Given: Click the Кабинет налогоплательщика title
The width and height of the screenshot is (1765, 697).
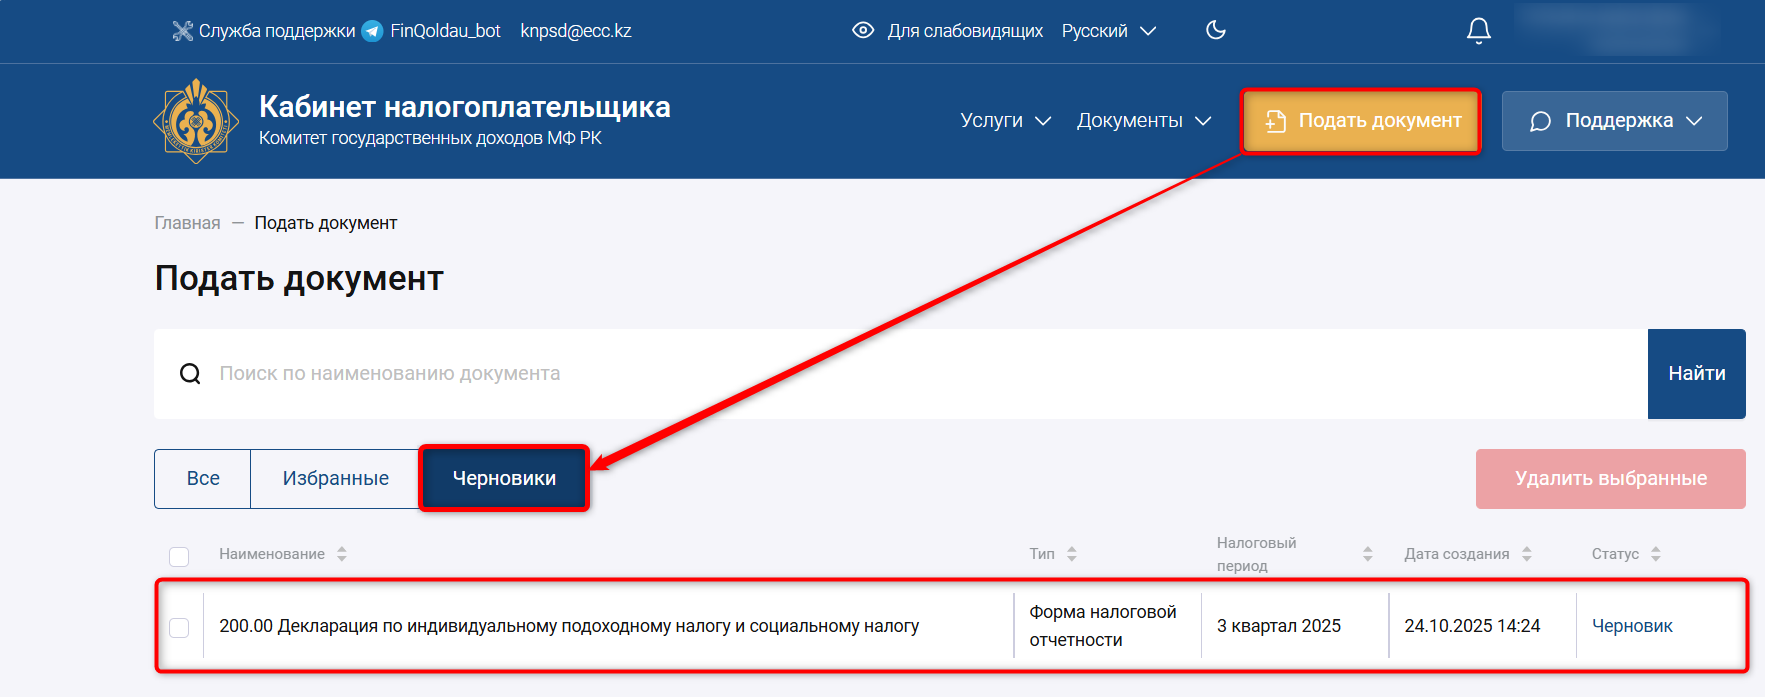Looking at the screenshot, I should (465, 107).
